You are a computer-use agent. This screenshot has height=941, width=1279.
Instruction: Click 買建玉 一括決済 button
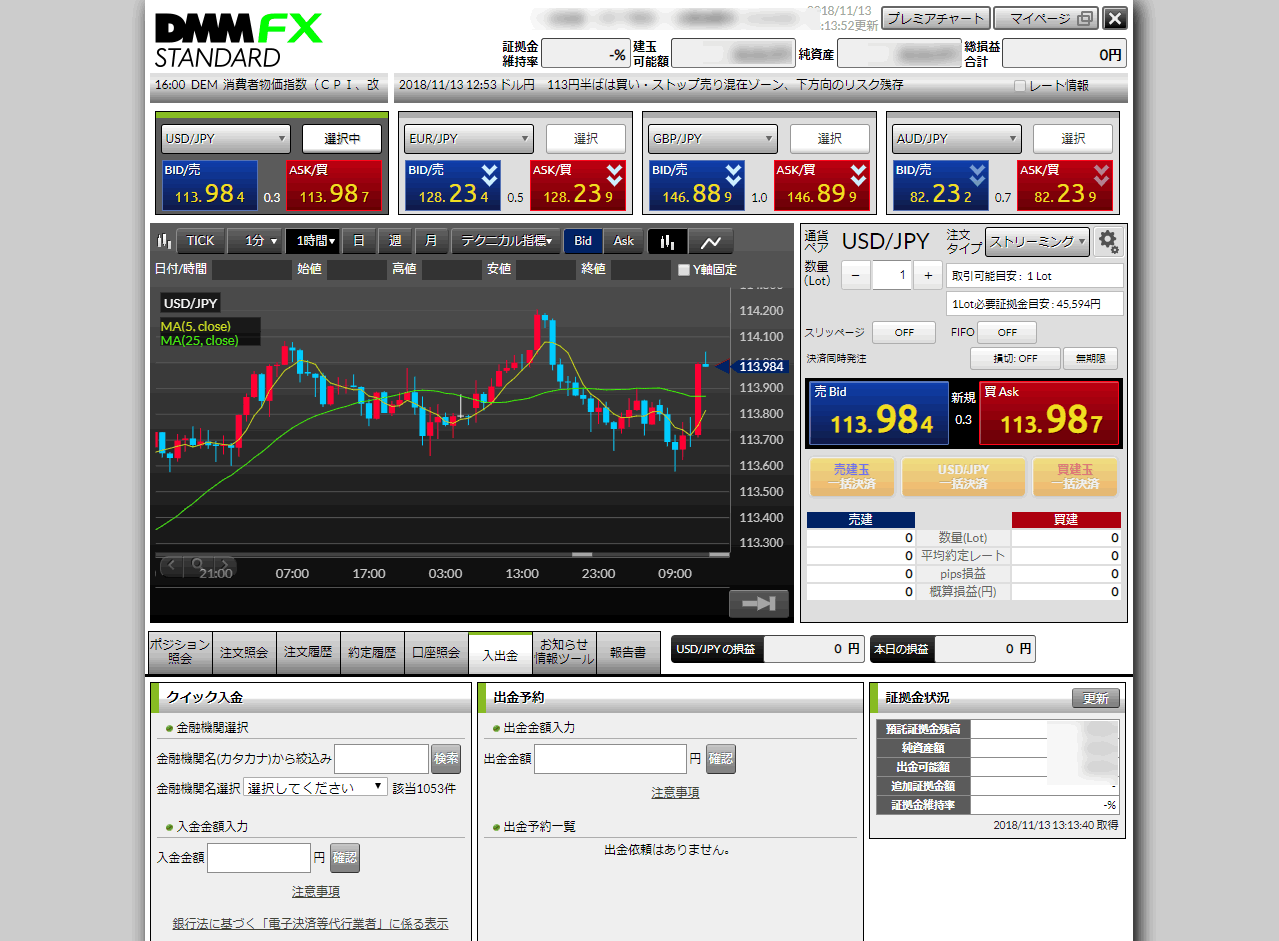pos(1076,476)
